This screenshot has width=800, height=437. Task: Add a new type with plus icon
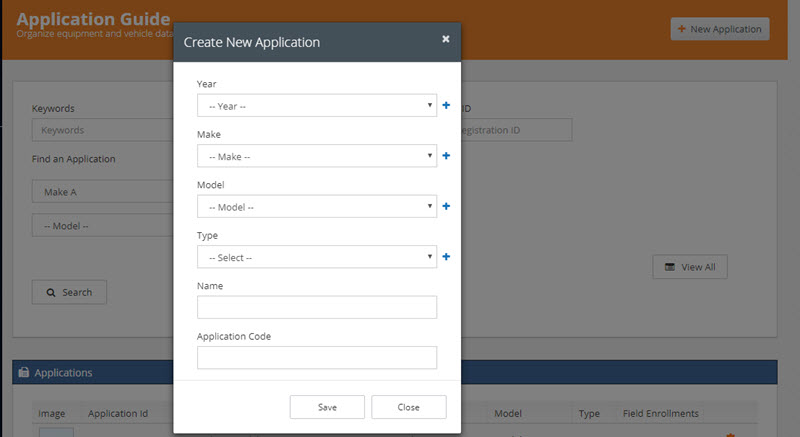coord(446,256)
